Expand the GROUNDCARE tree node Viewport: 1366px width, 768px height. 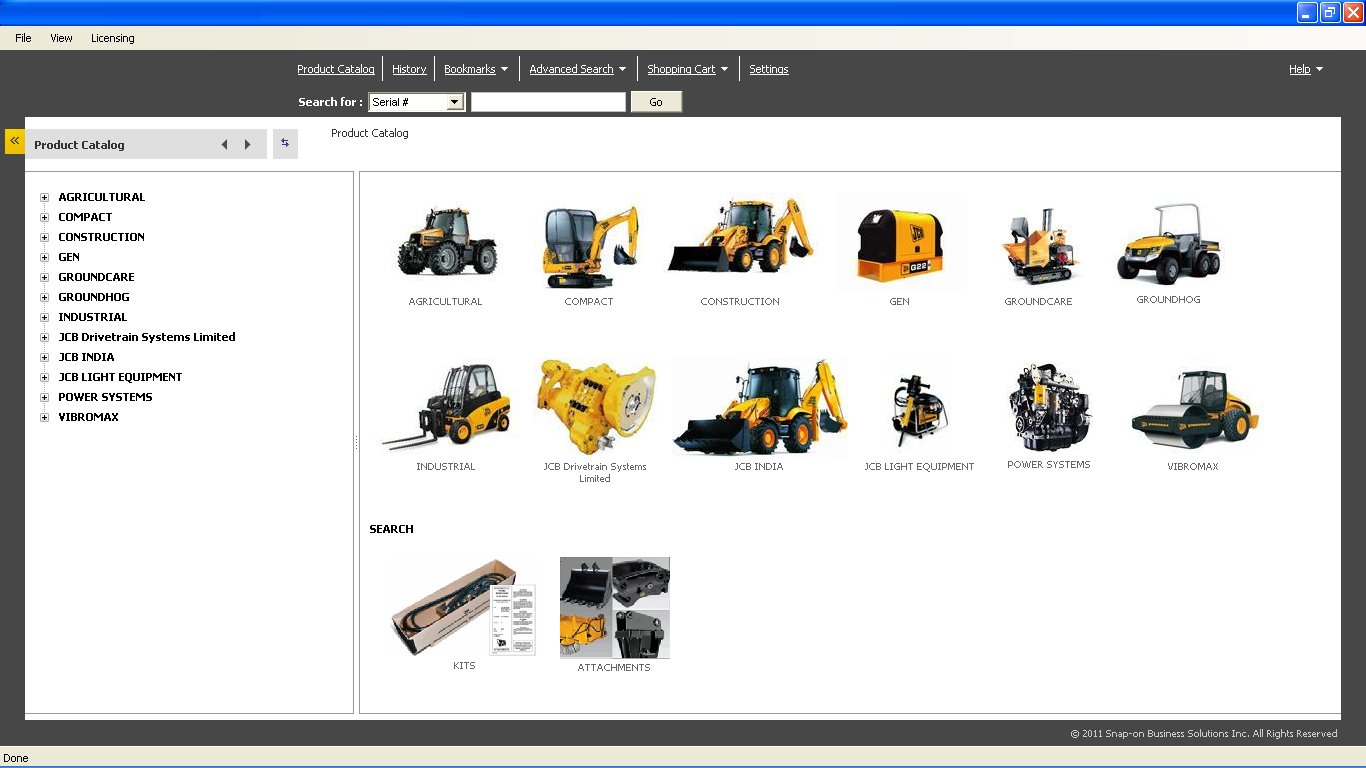point(44,277)
